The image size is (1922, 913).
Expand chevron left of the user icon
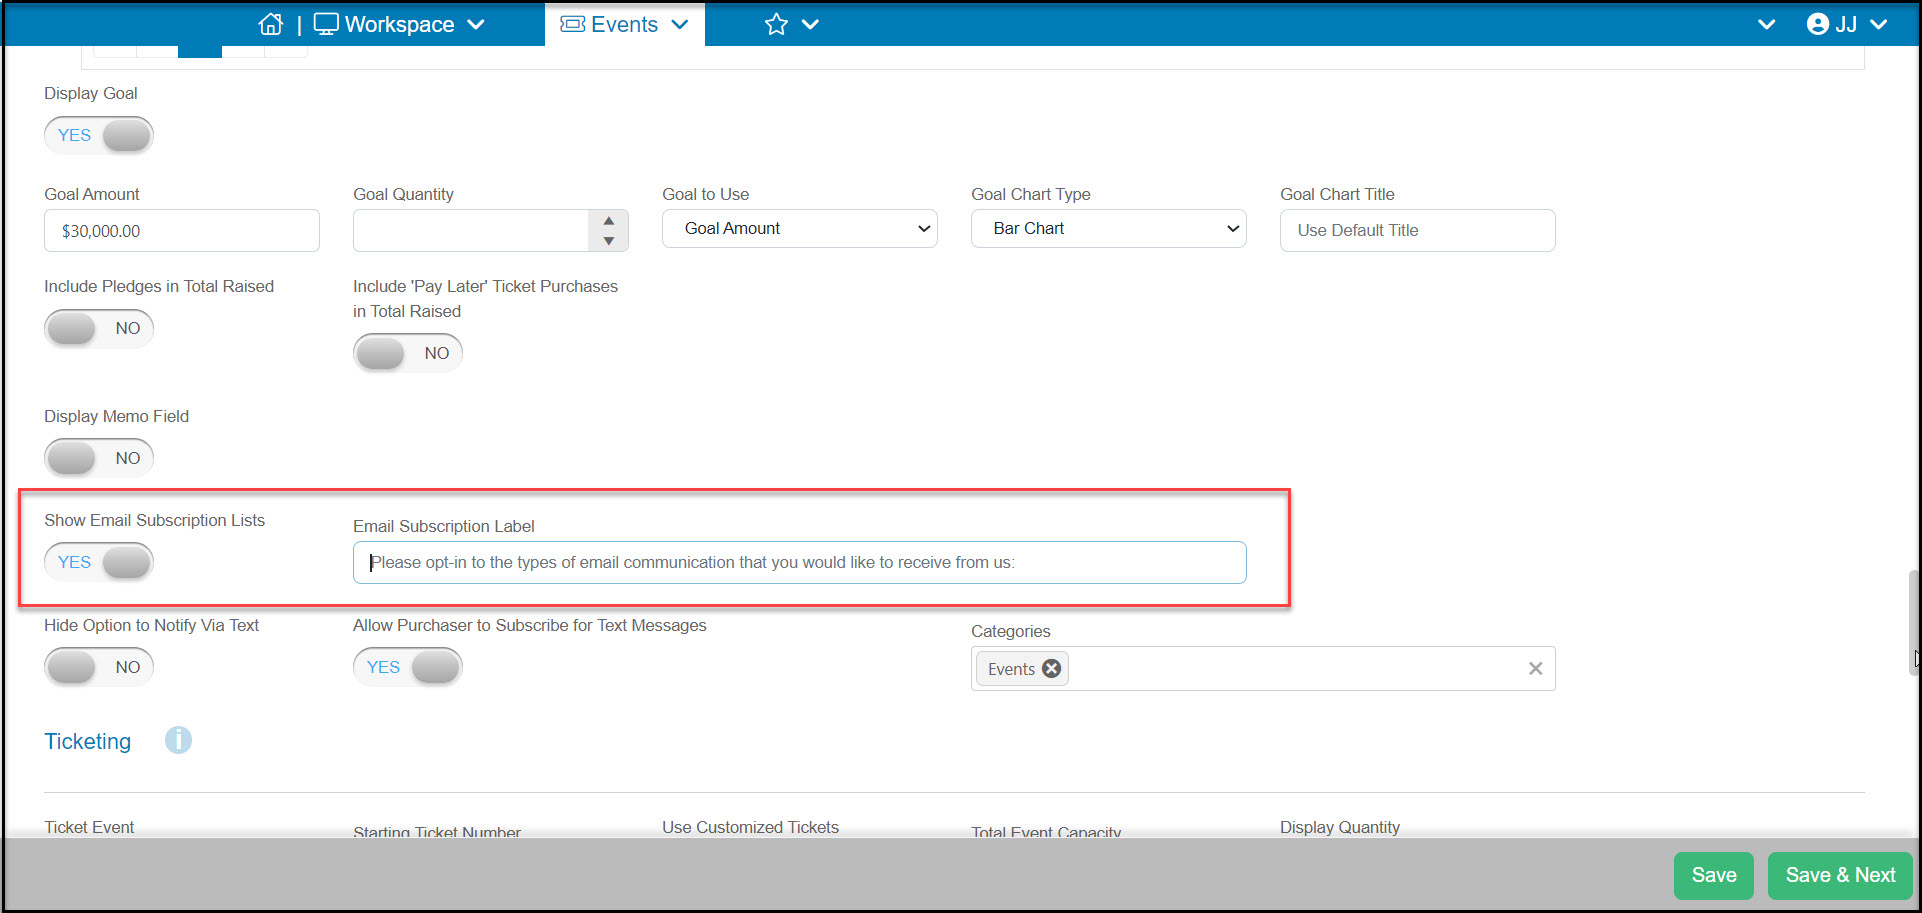coord(1767,24)
